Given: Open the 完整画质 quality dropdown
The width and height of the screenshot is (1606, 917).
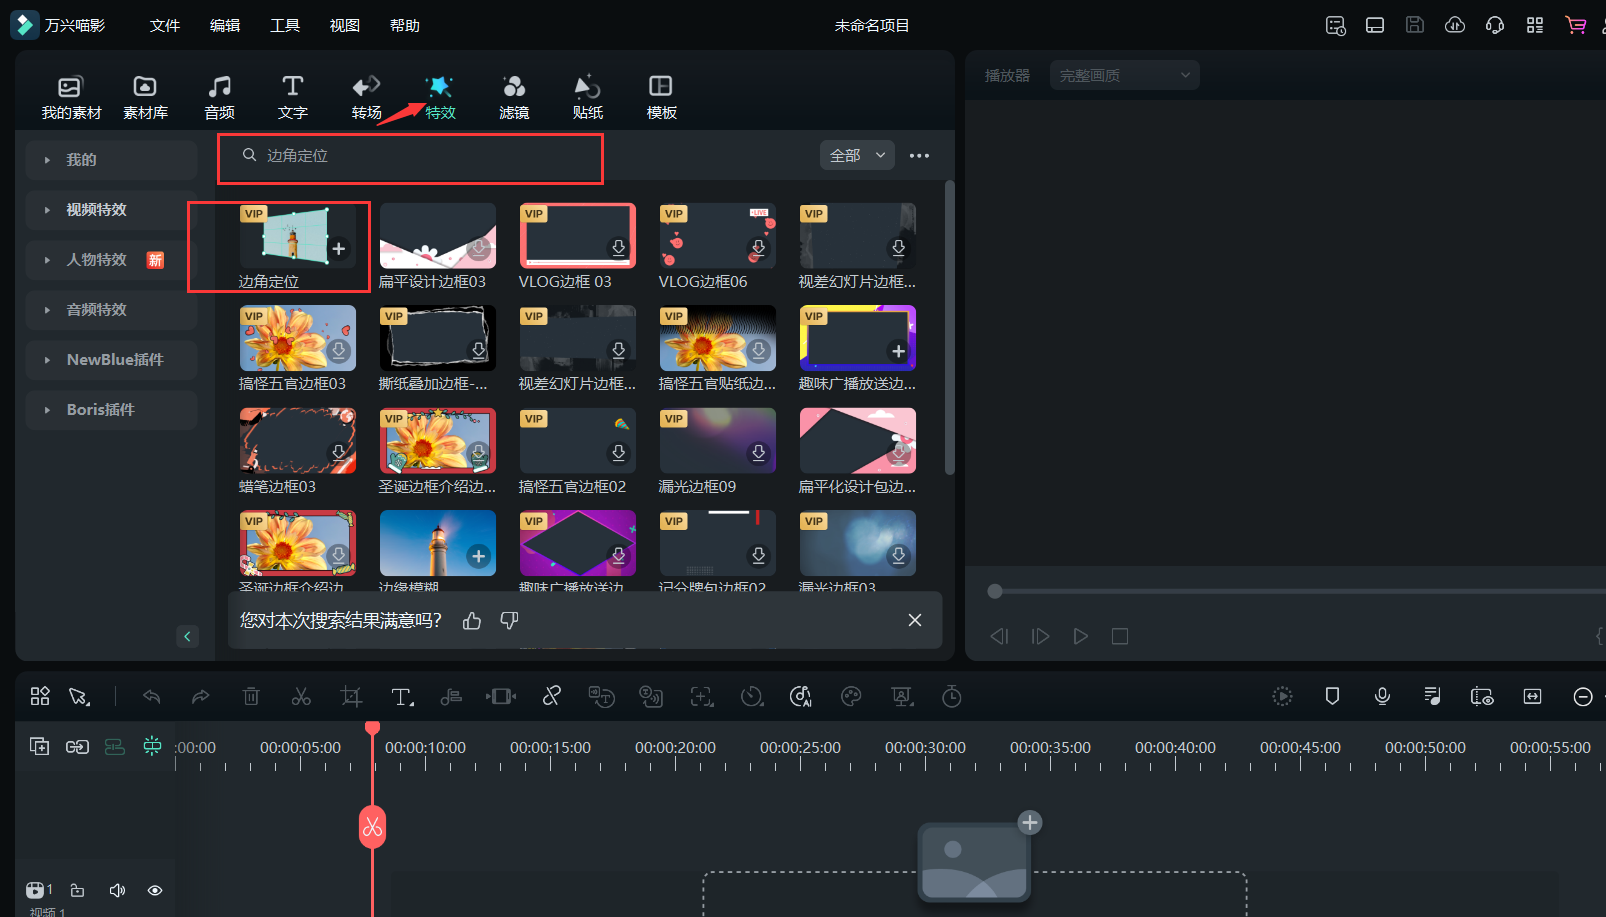Looking at the screenshot, I should (x=1124, y=75).
